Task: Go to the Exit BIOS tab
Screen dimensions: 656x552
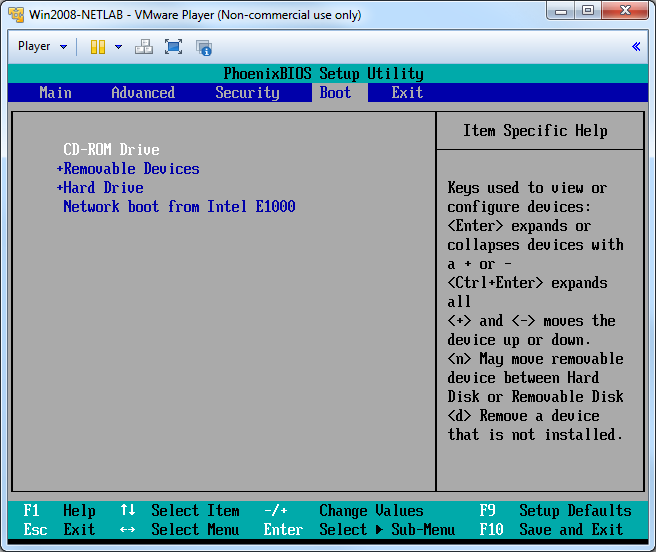Action: (407, 92)
